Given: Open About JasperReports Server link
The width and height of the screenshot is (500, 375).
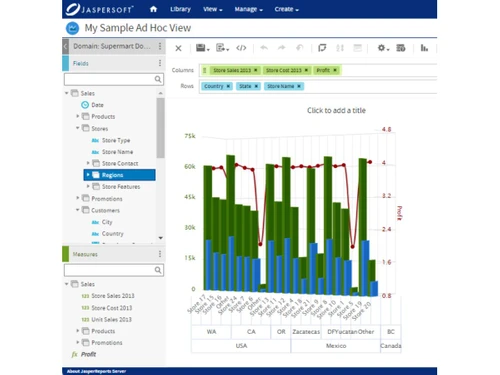Looking at the screenshot, I should (x=96, y=371).
